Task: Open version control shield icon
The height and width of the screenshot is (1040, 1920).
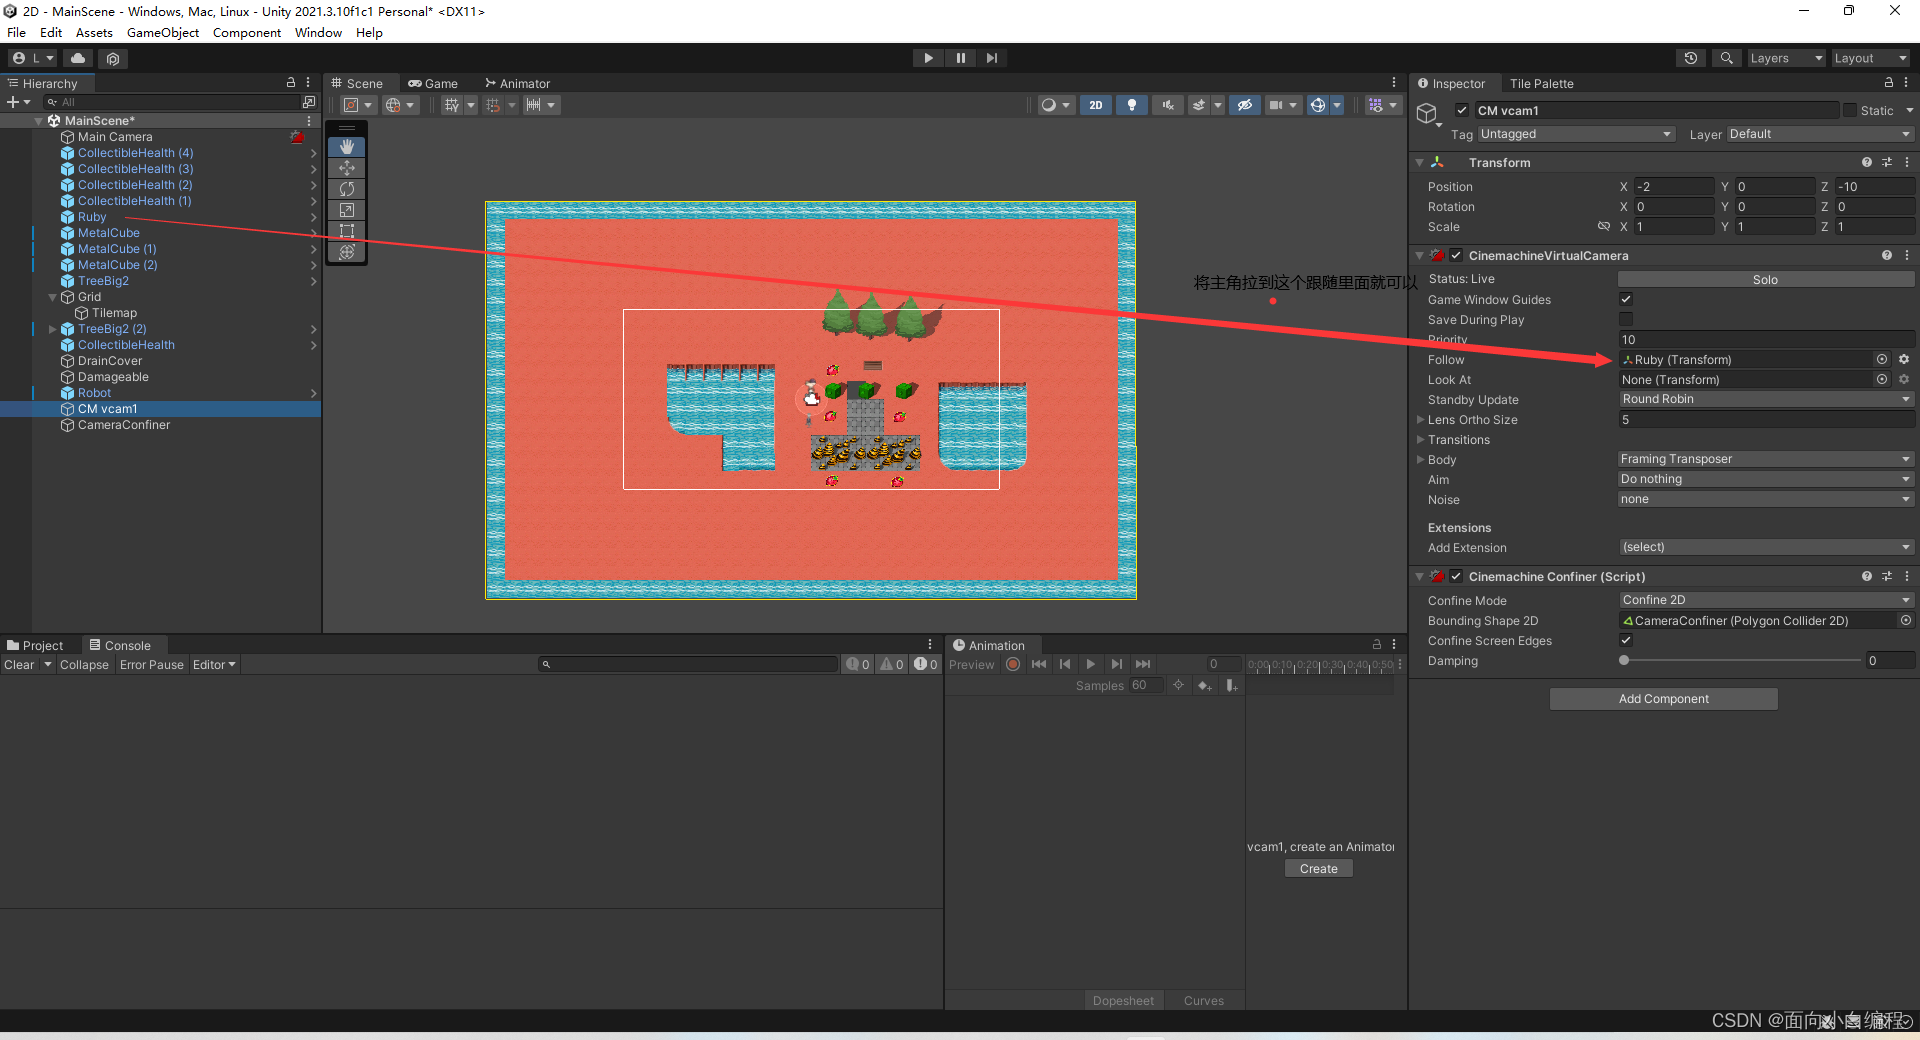Action: 113,59
